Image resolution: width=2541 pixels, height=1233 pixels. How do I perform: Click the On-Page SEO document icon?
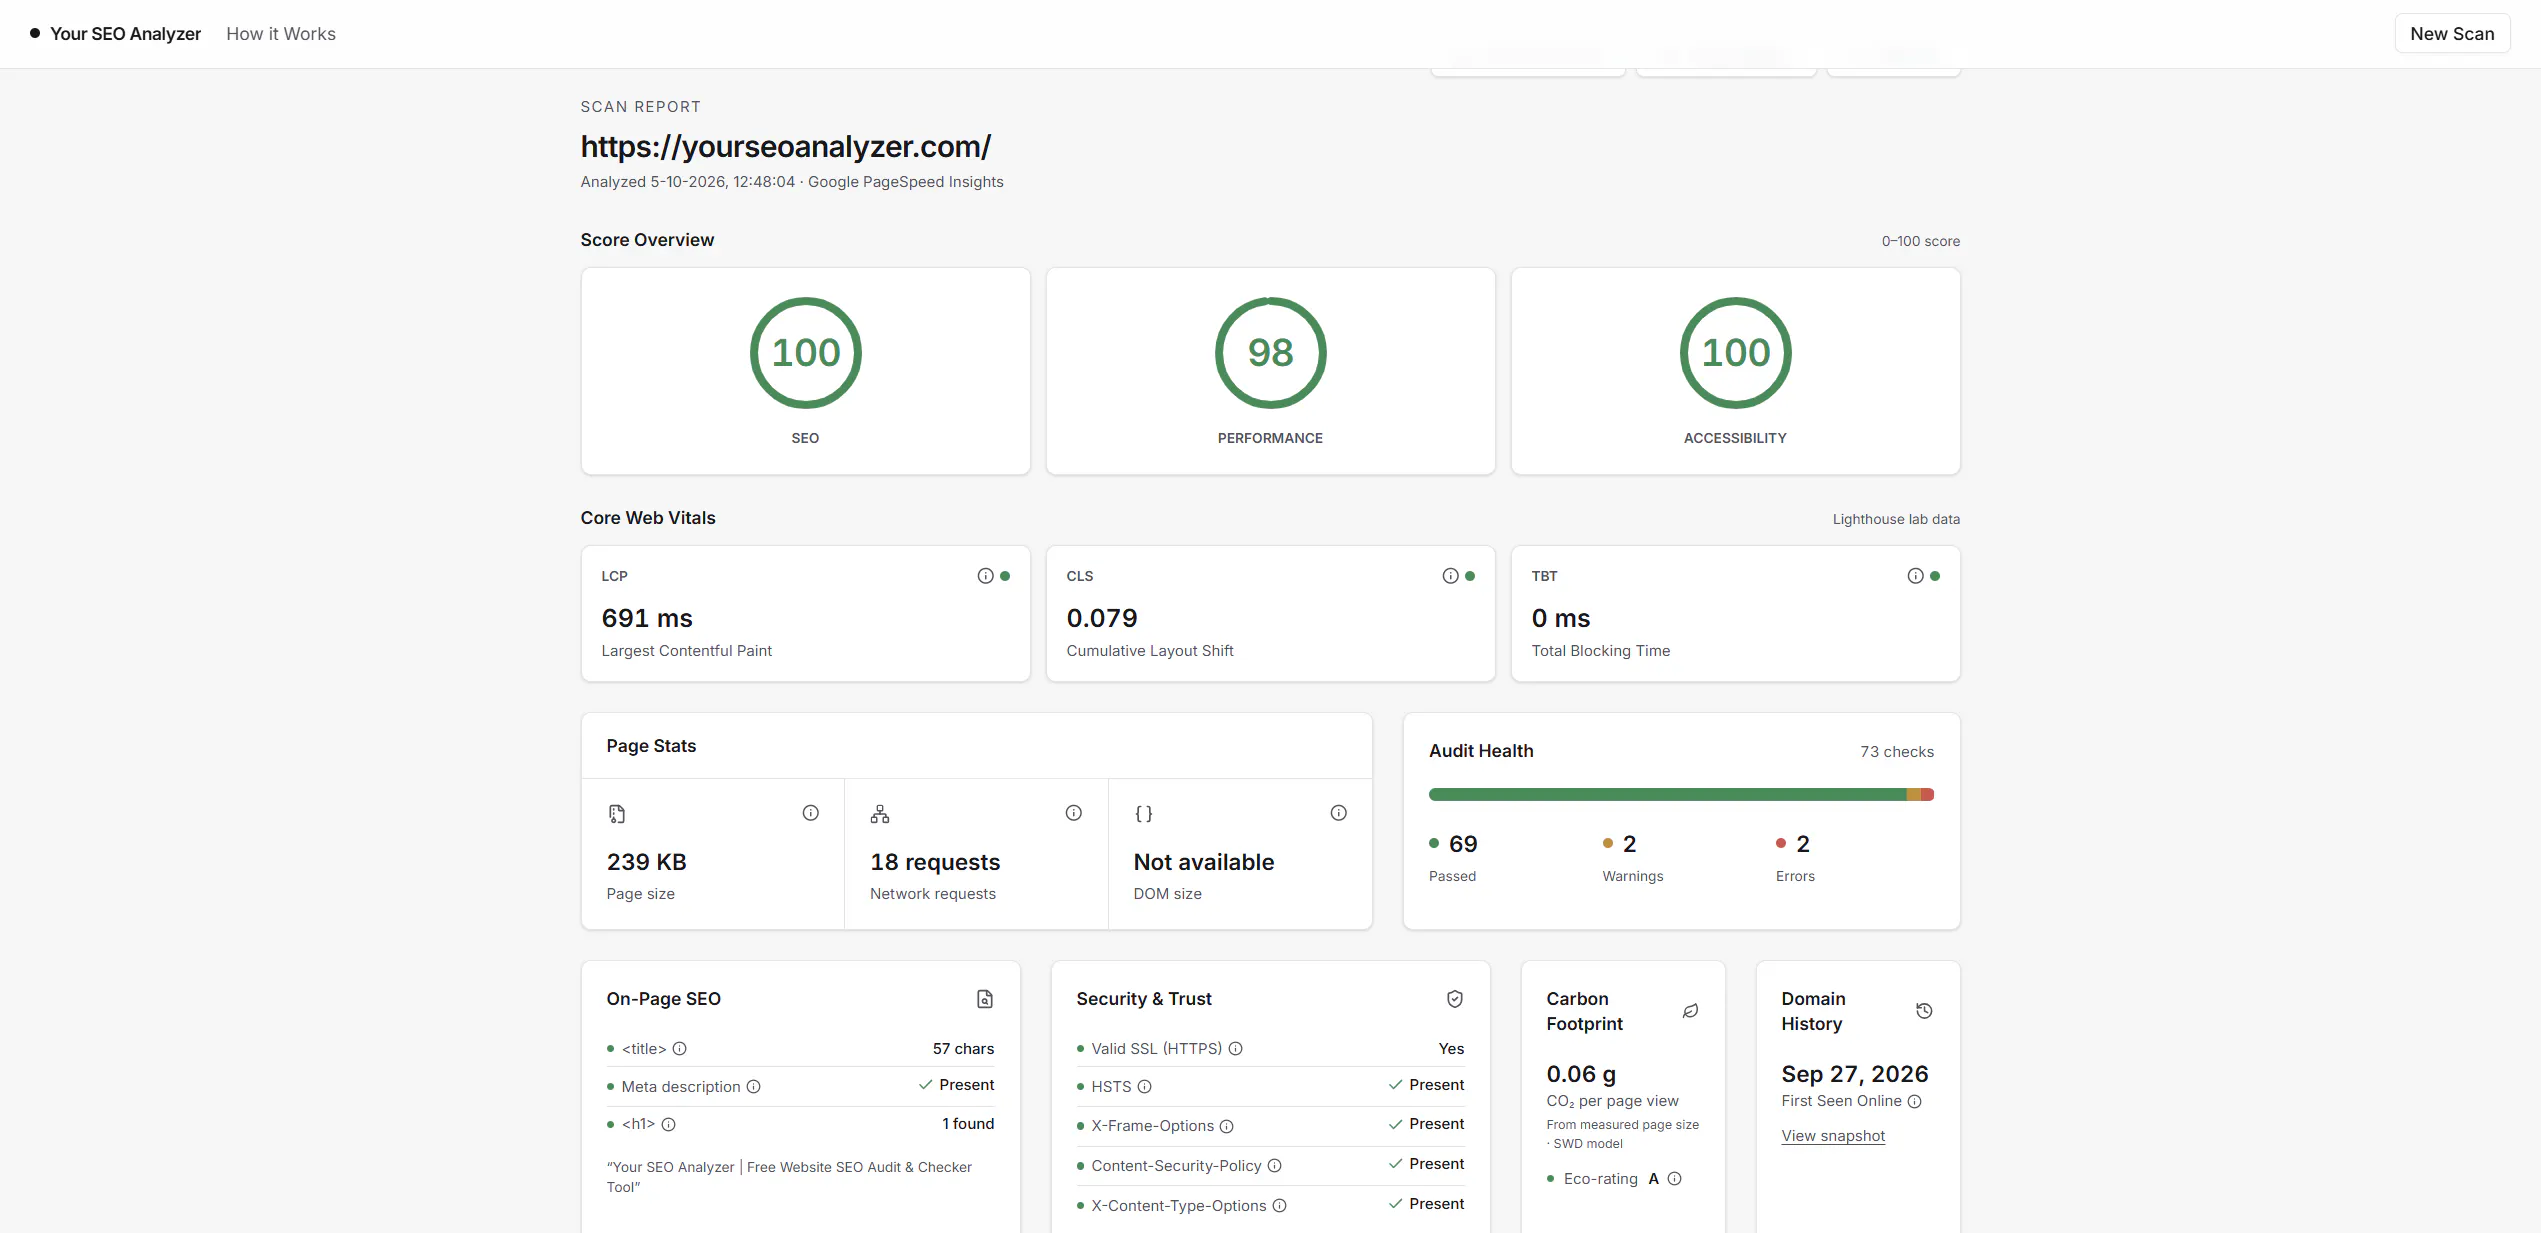(x=985, y=999)
